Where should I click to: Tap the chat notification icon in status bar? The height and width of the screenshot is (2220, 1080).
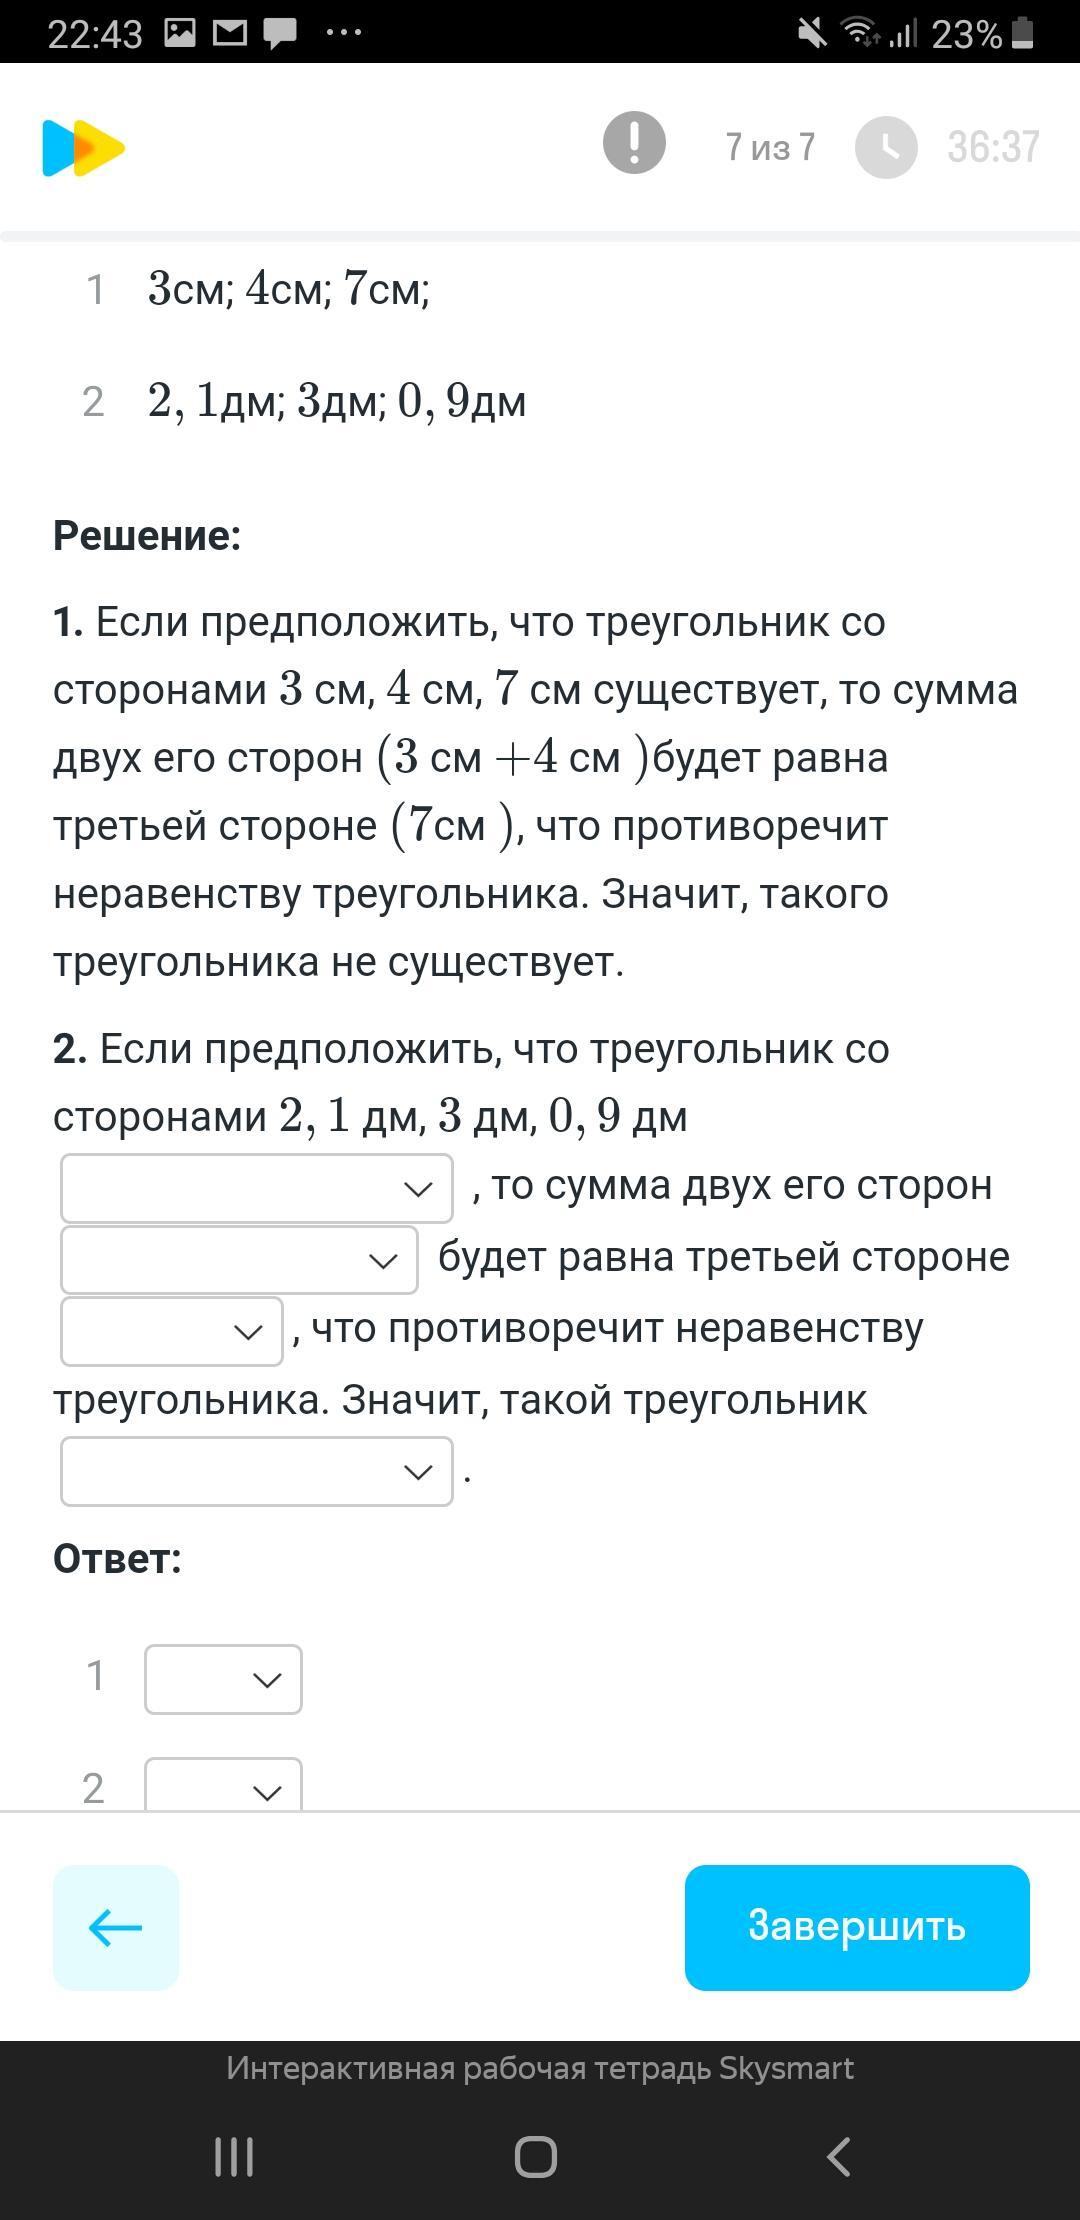coord(279,33)
